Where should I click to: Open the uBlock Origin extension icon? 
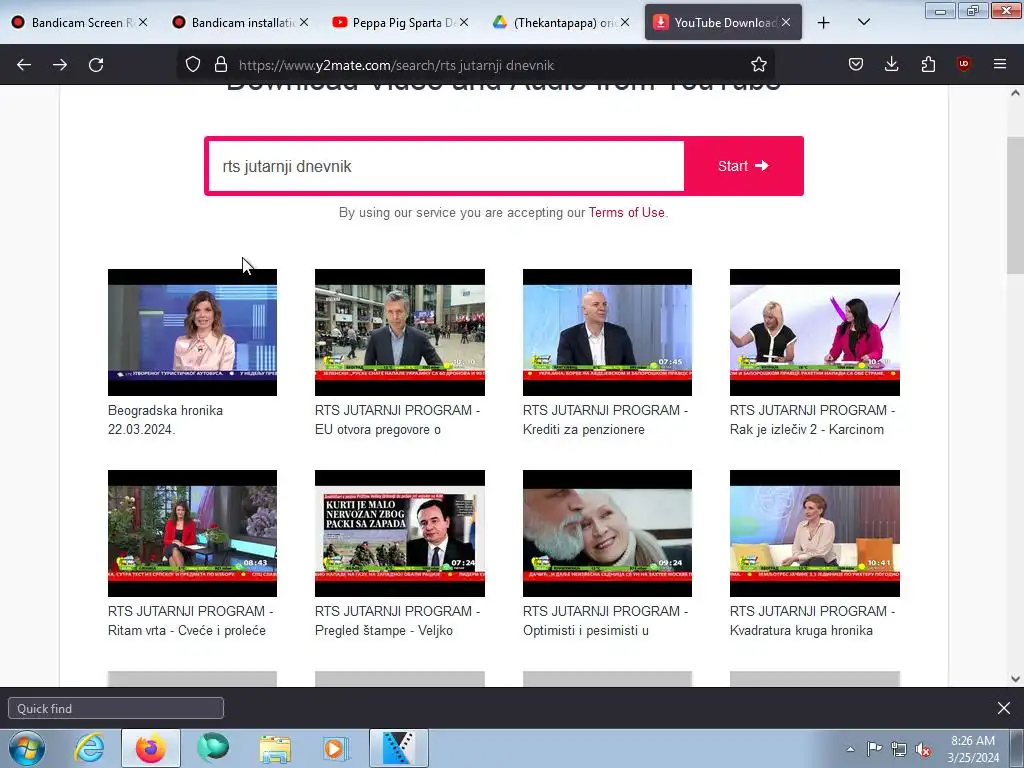point(963,65)
